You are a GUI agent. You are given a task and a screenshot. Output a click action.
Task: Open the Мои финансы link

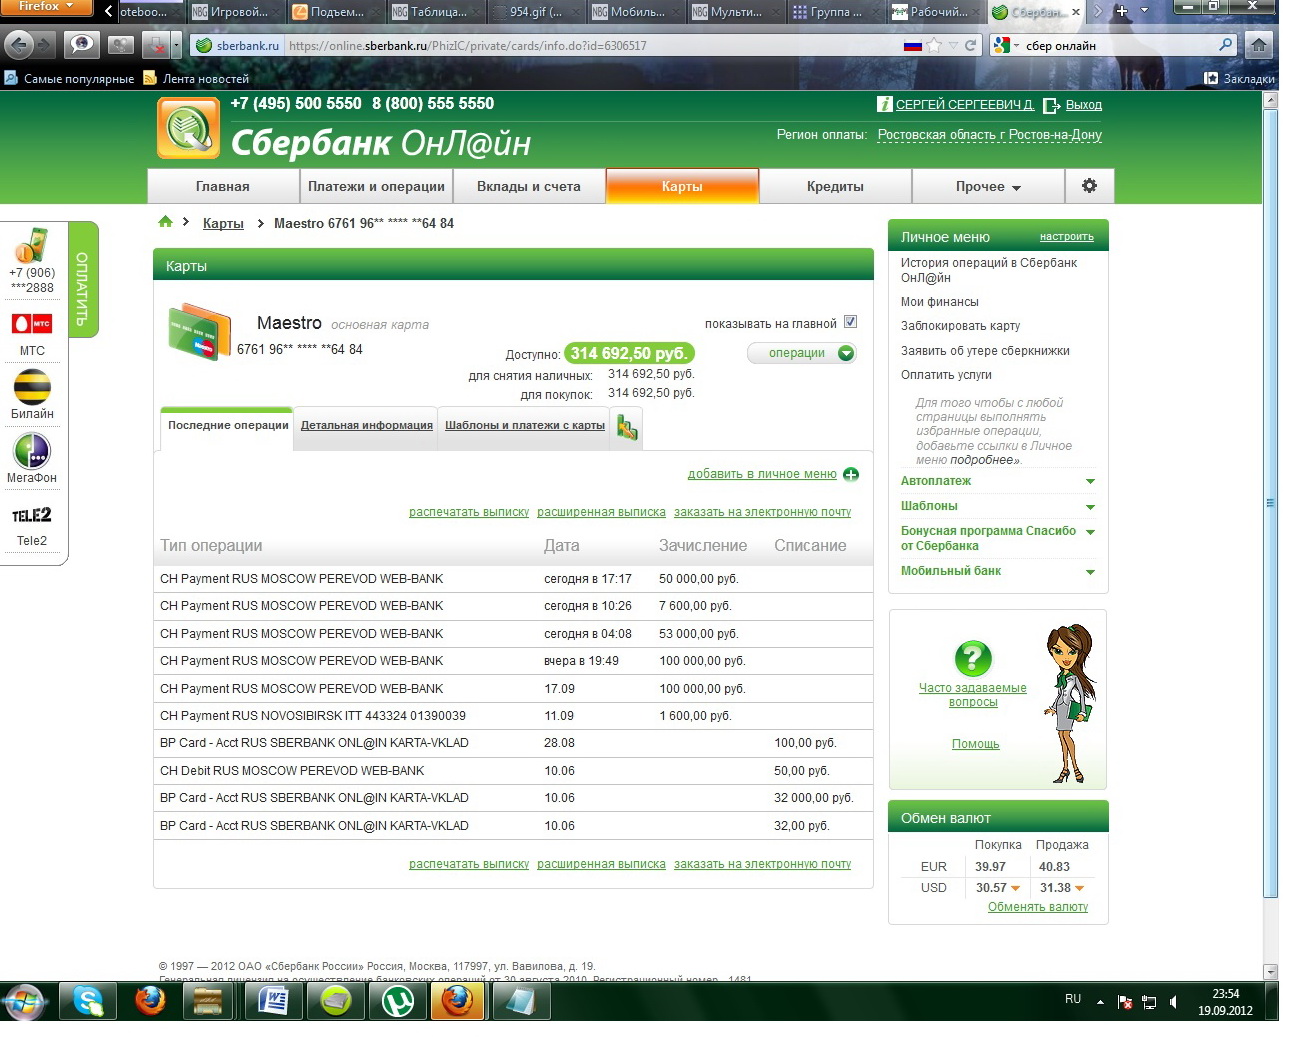point(940,302)
